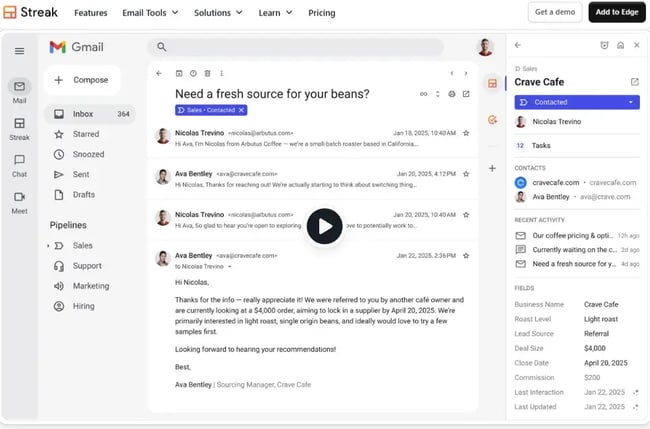Click the Add to Edge button
The image size is (650, 429).
click(x=617, y=12)
